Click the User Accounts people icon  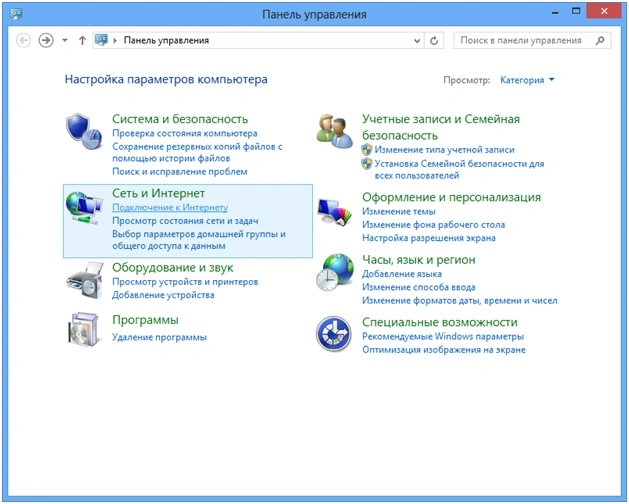[x=334, y=131]
